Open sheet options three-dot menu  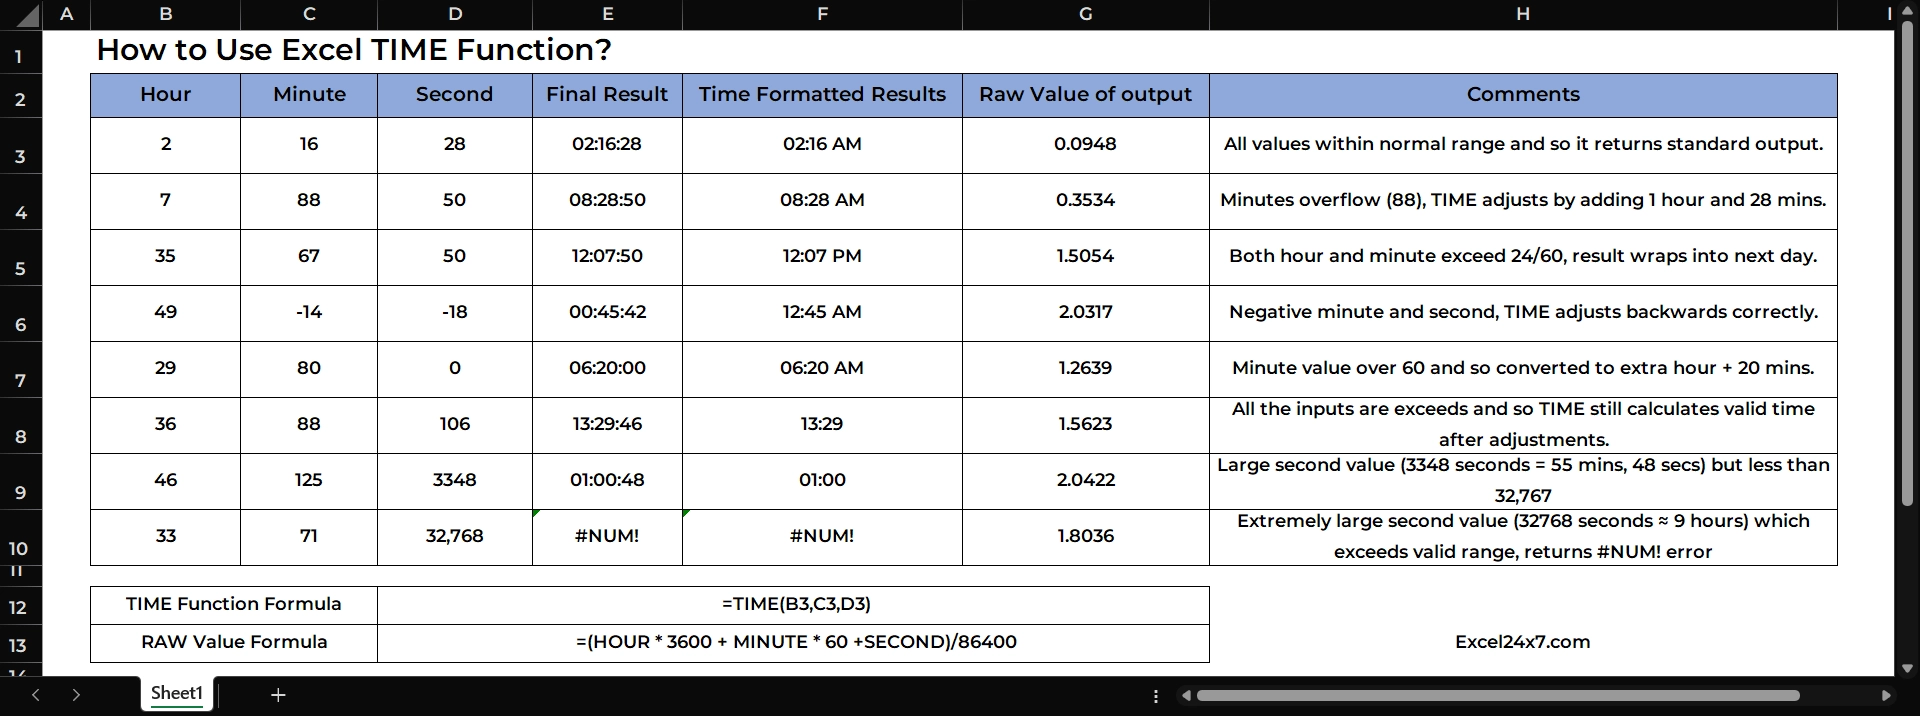click(1156, 696)
